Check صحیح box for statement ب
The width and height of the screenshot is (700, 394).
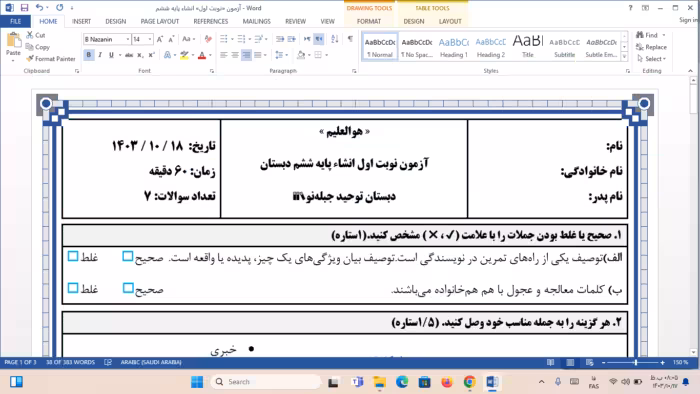128,288
